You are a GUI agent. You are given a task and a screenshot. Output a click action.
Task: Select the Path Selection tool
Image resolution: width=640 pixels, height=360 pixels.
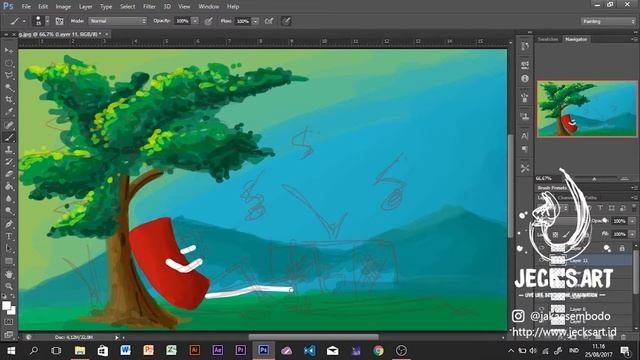(x=9, y=249)
